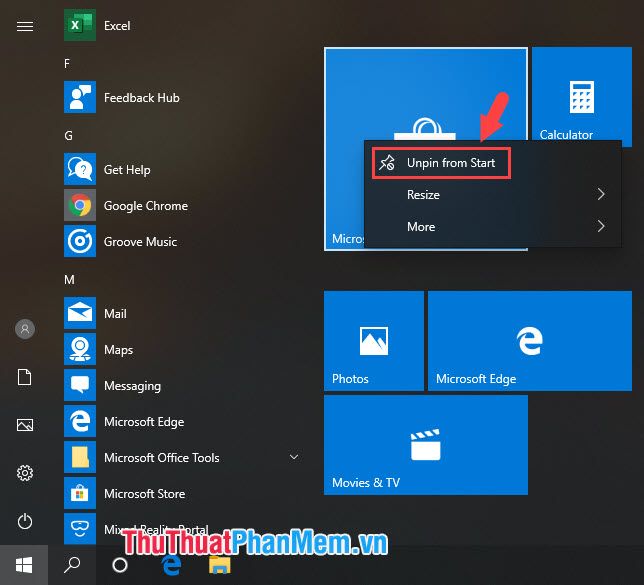Open the Excel app icon
The height and width of the screenshot is (585, 644).
tap(80, 25)
